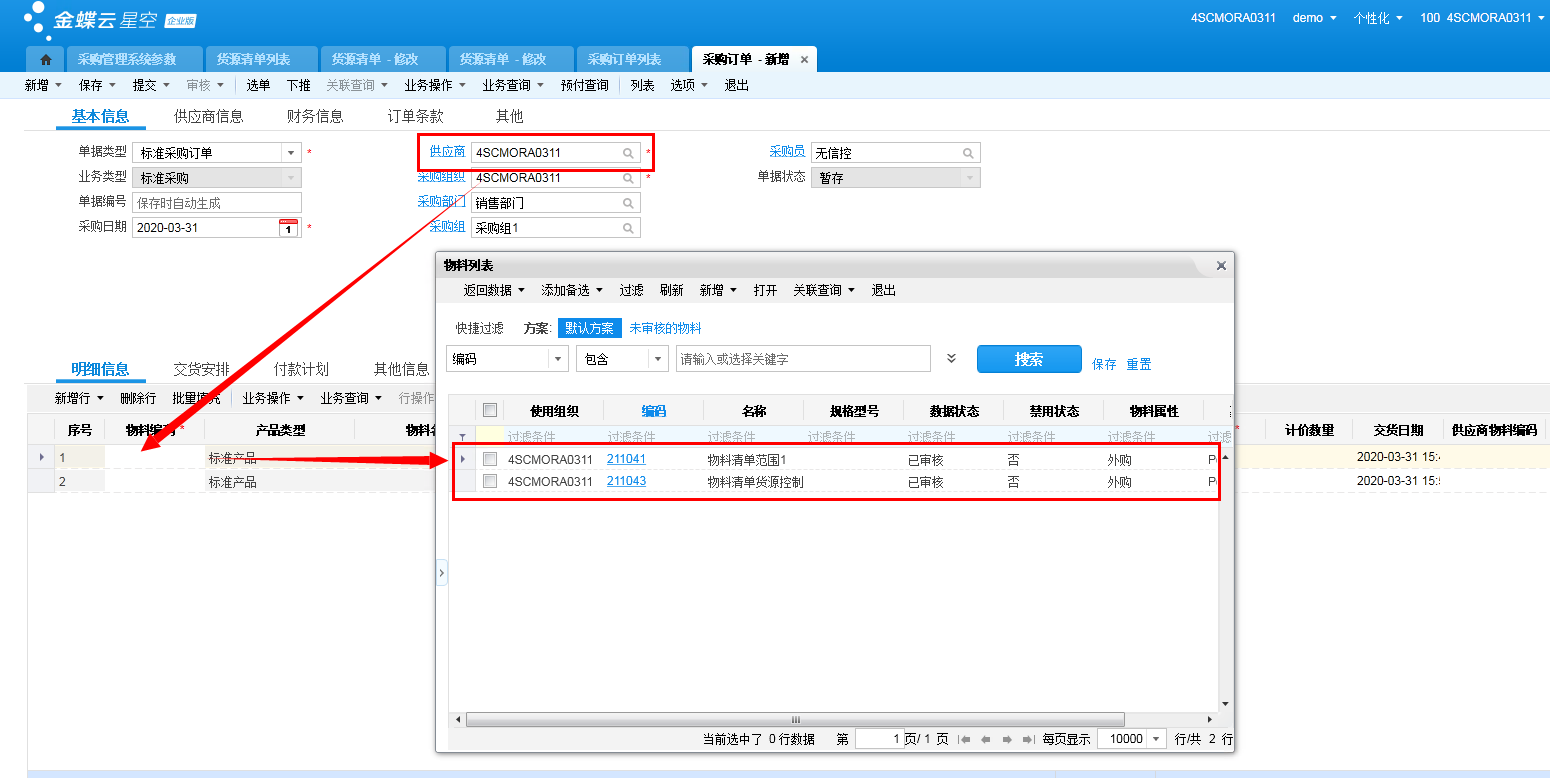Switch to 采购订单列表 tab
This screenshot has height=778, width=1550.
pos(631,59)
